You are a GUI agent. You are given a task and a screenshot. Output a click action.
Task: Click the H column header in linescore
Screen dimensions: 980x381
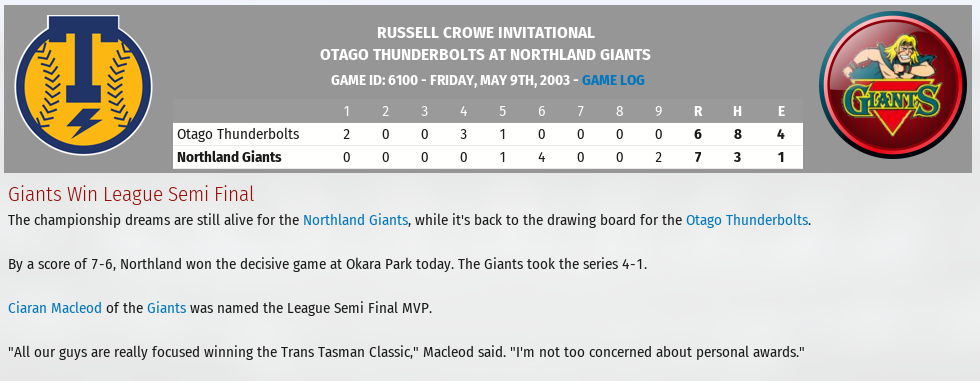click(x=738, y=112)
